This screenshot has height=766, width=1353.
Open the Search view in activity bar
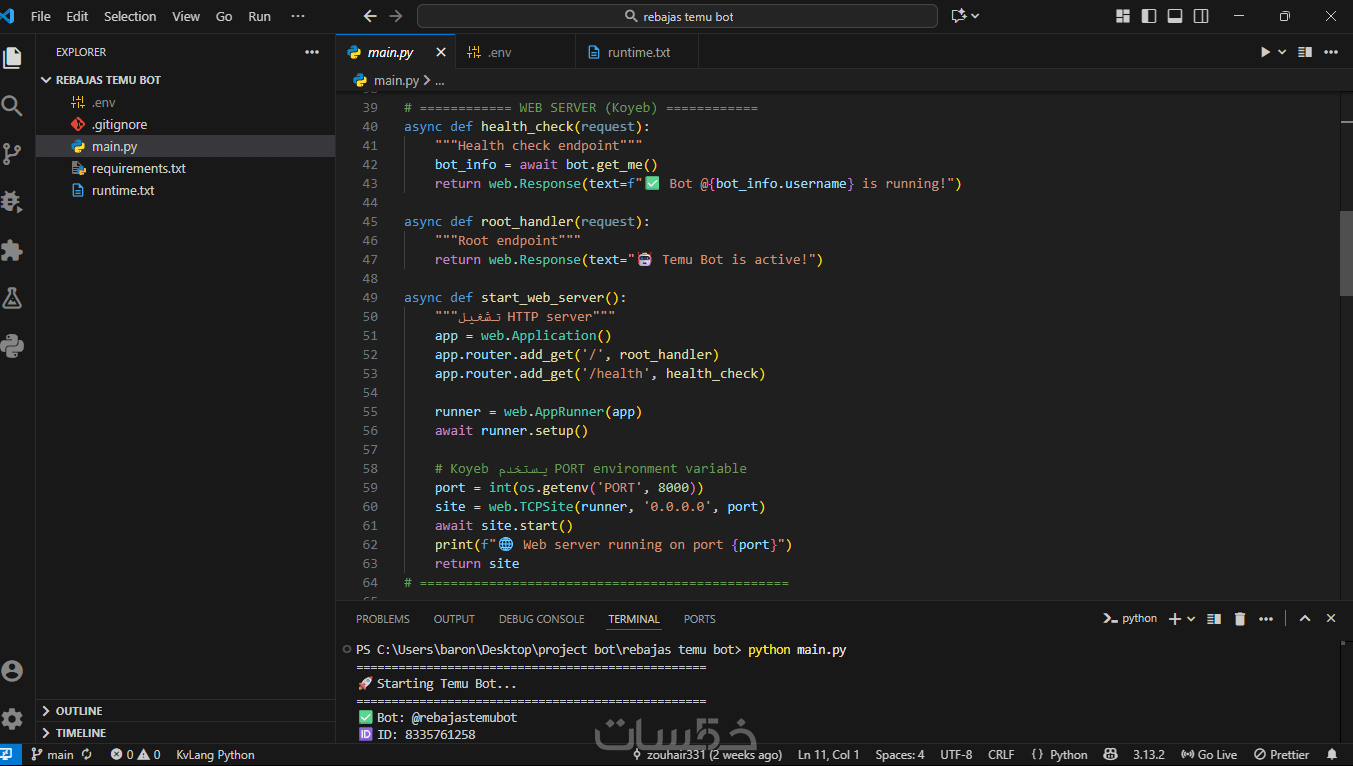click(x=12, y=106)
